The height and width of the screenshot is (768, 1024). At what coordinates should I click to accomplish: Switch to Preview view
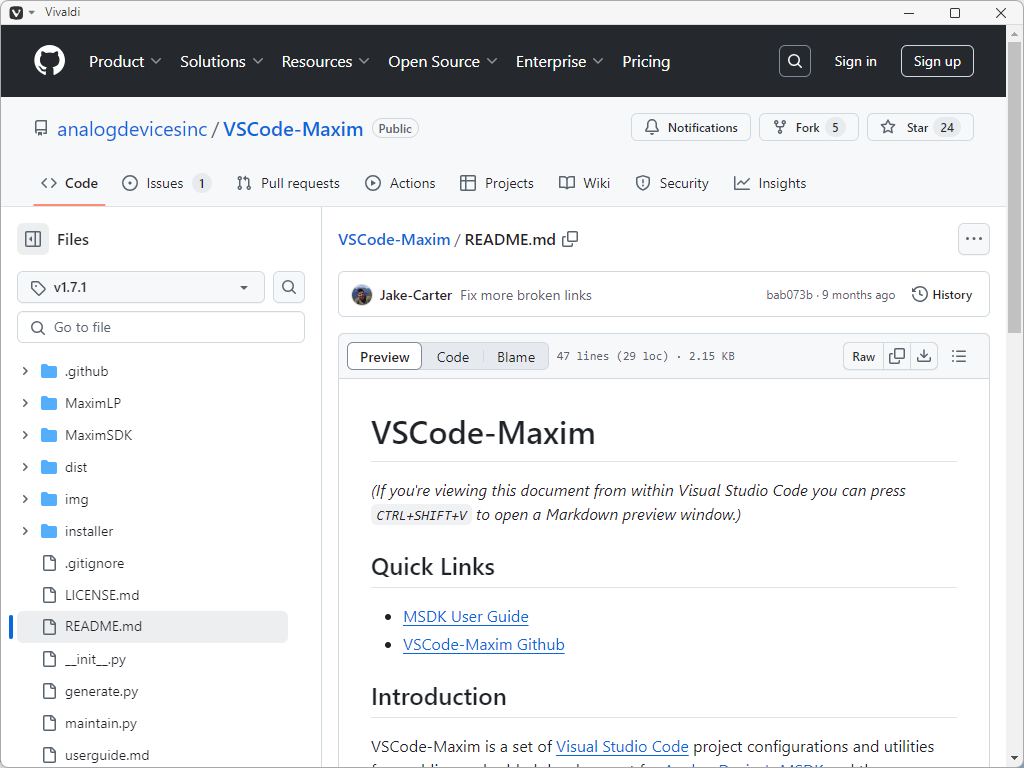385,357
